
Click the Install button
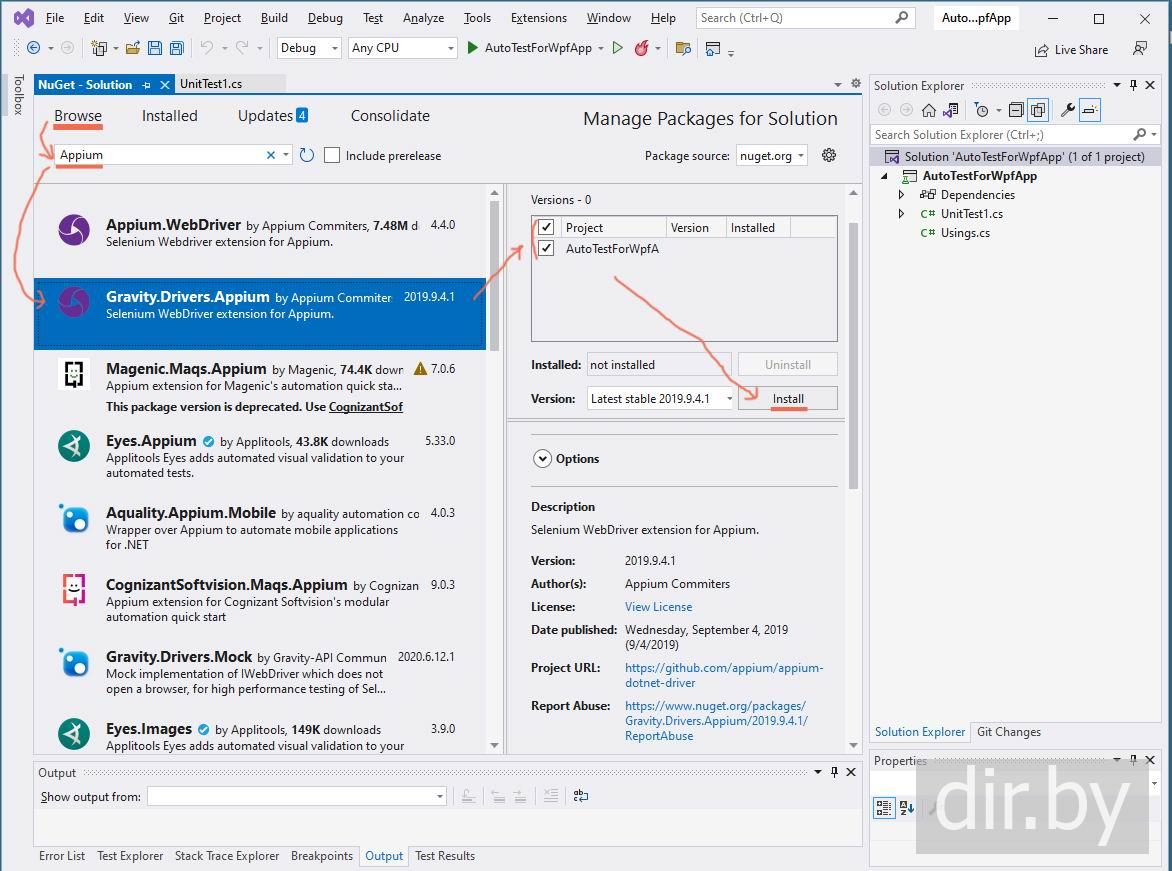pos(788,398)
